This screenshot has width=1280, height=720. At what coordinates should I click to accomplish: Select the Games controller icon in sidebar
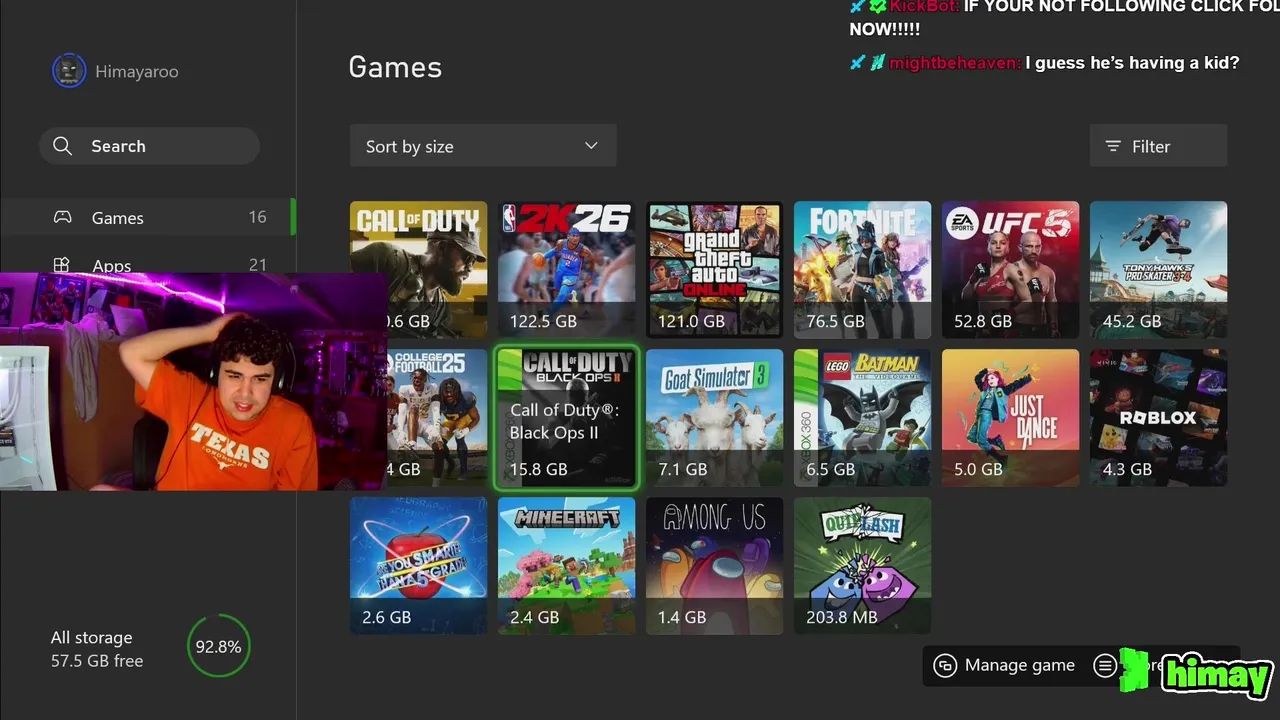(x=62, y=217)
